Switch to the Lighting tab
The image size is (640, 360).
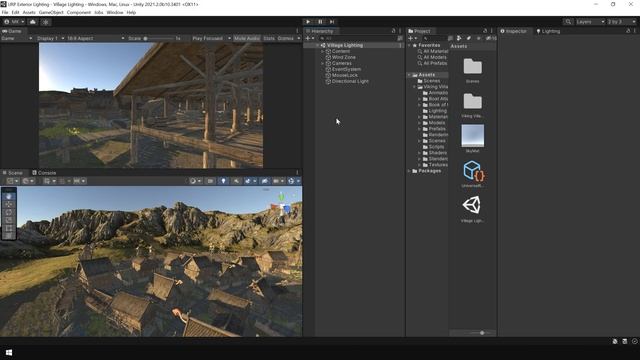pyautogui.click(x=548, y=31)
